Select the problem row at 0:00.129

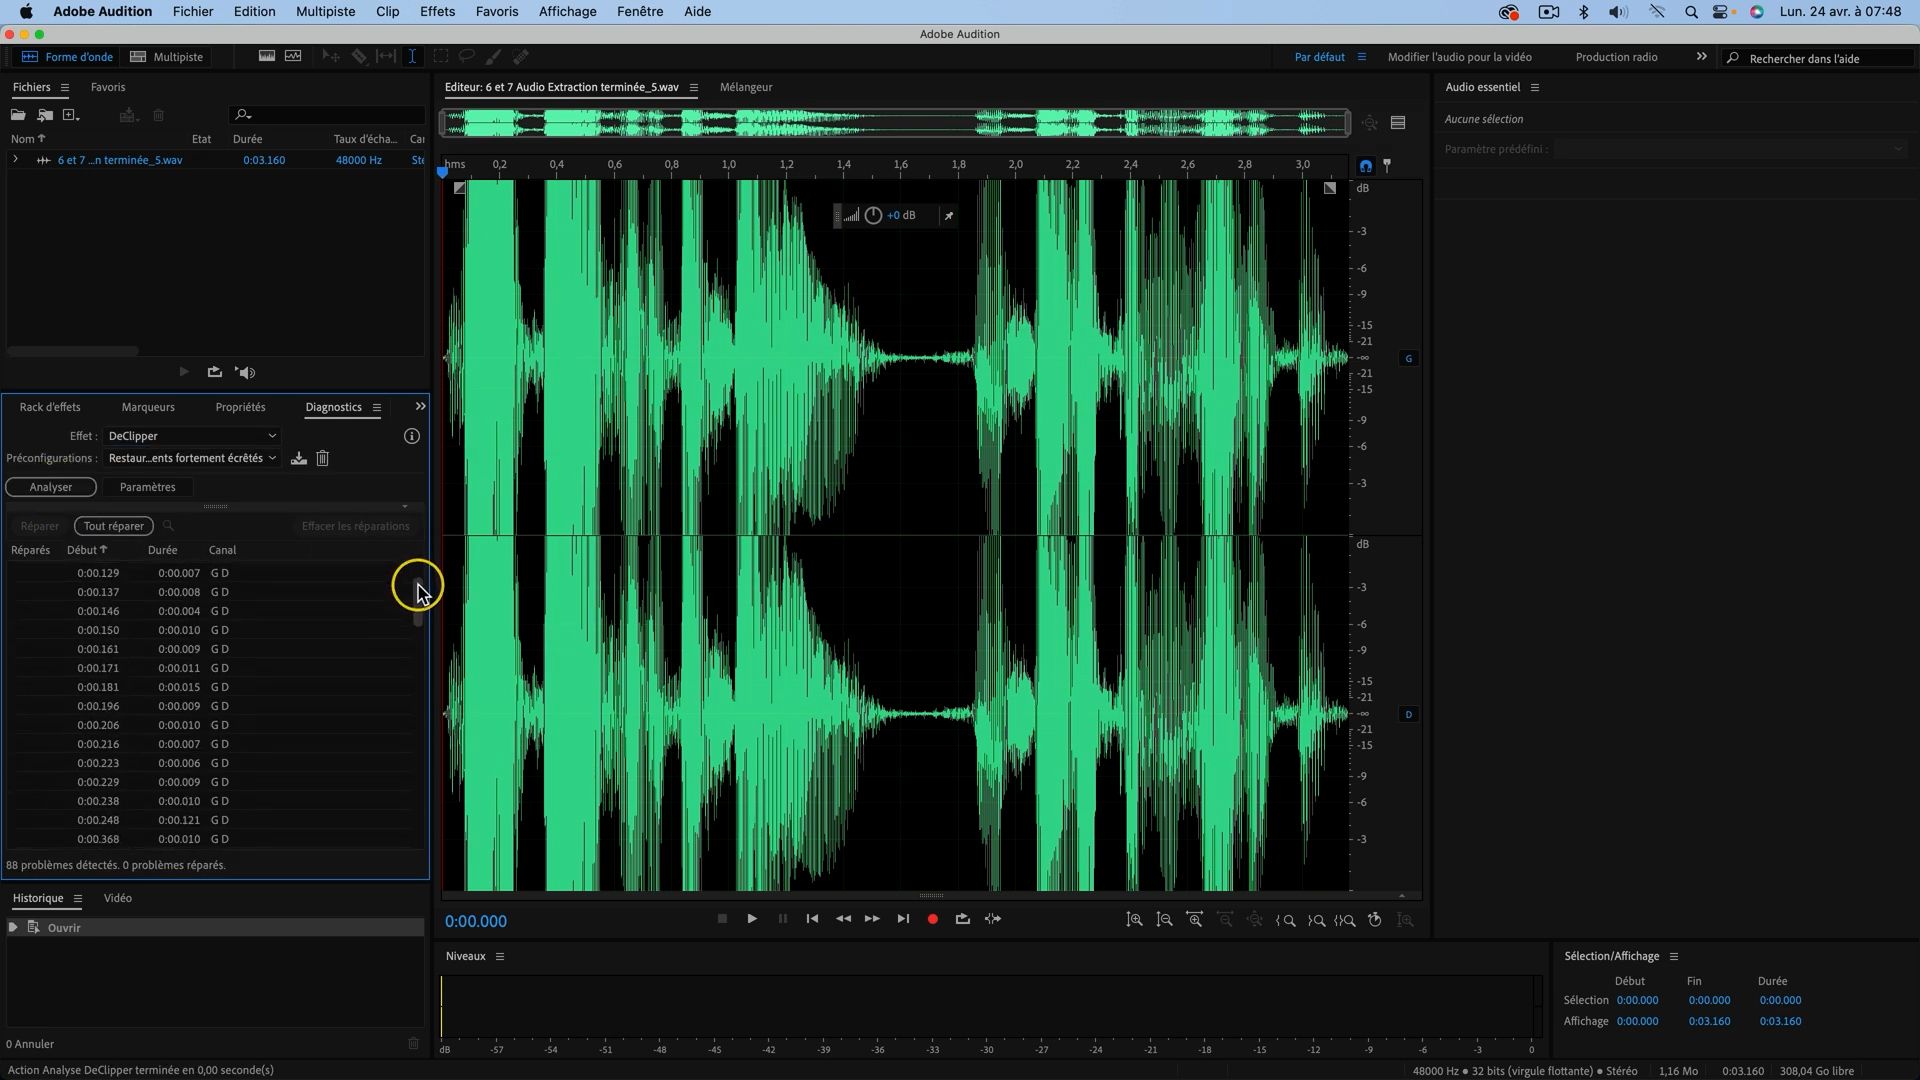click(x=210, y=573)
